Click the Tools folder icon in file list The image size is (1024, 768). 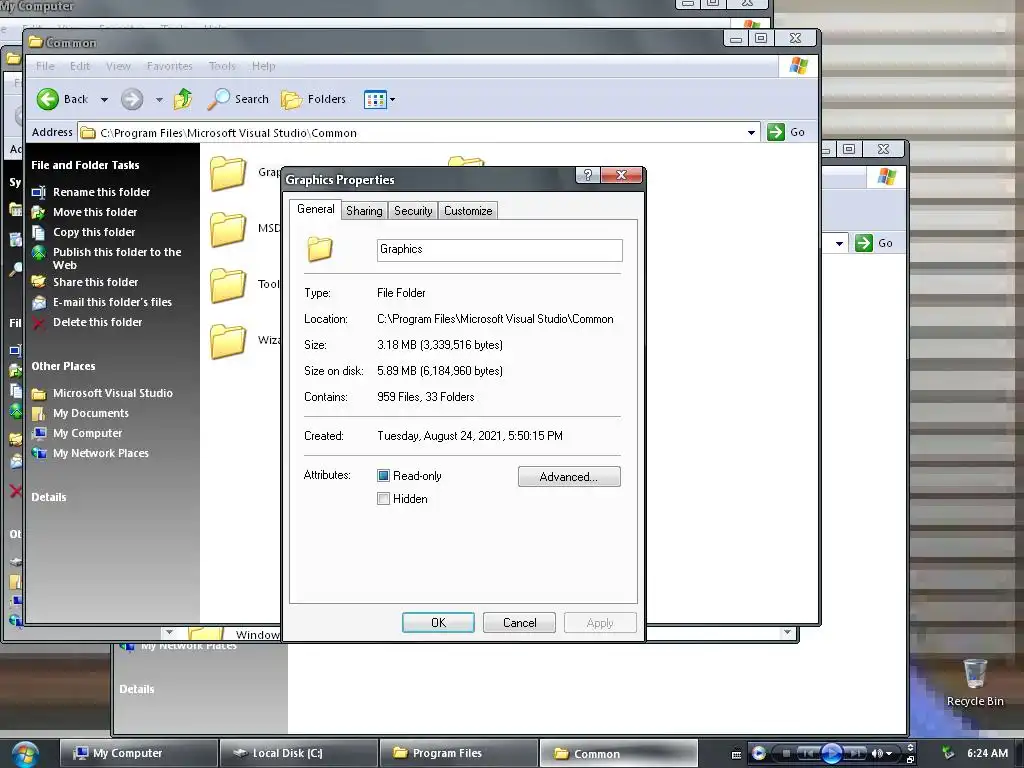coord(228,285)
